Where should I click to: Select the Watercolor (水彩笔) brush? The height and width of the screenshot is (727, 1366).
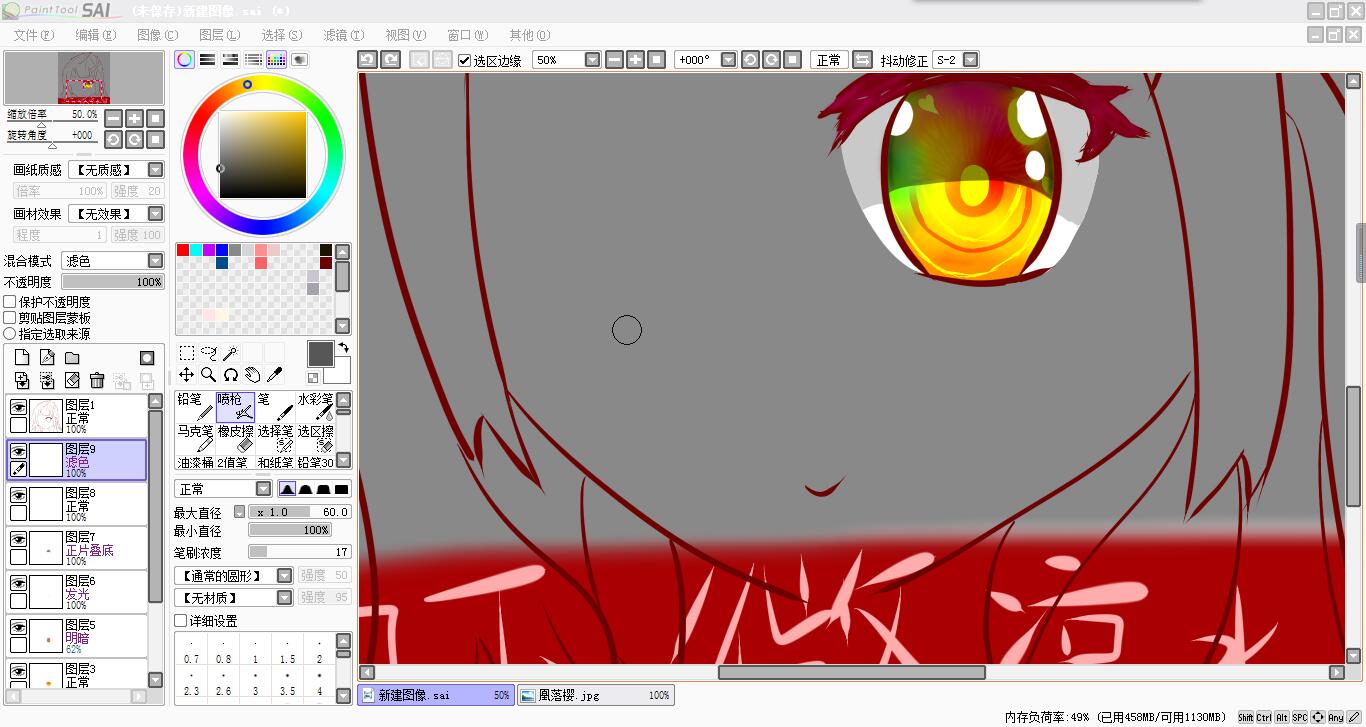point(315,406)
